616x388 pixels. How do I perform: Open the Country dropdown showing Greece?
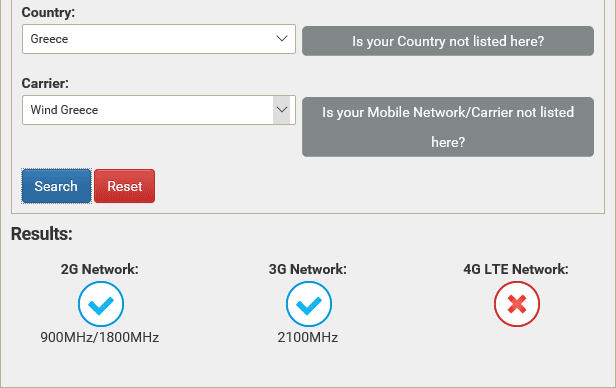pos(159,39)
